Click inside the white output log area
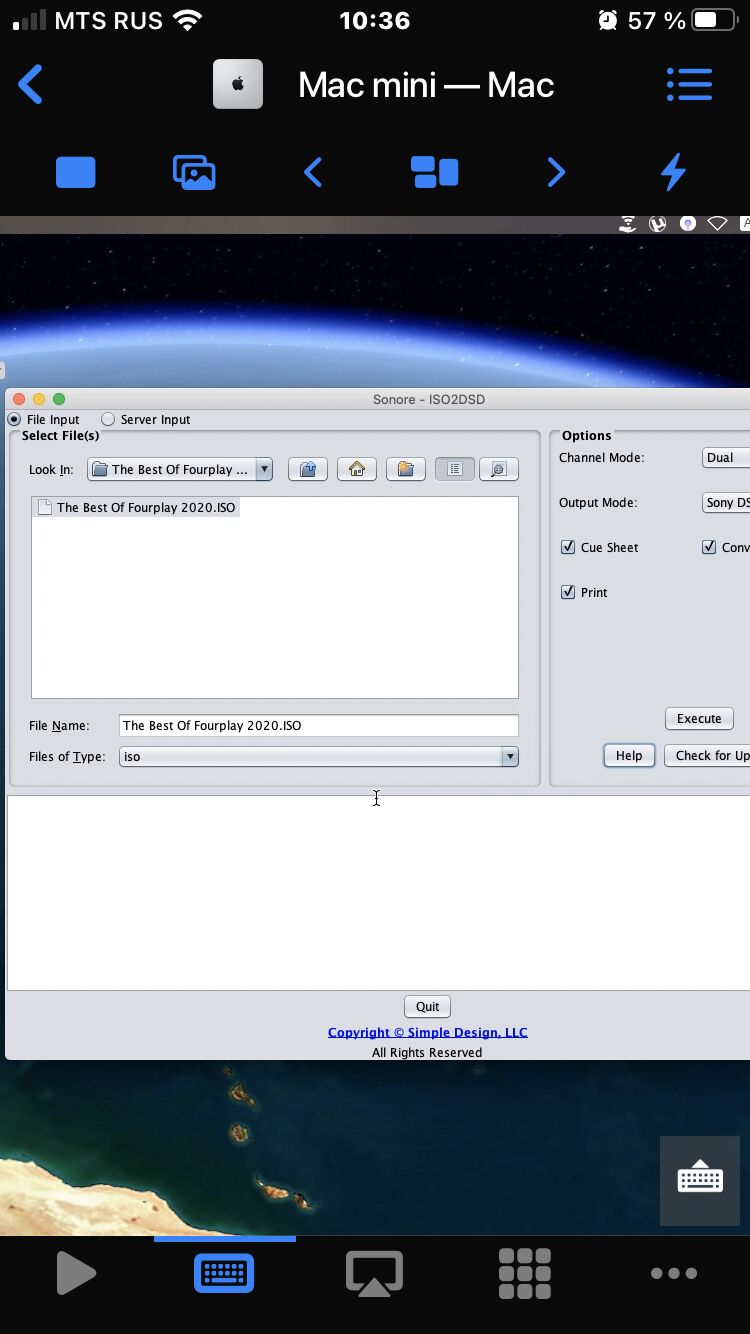750x1334 pixels. pos(378,892)
